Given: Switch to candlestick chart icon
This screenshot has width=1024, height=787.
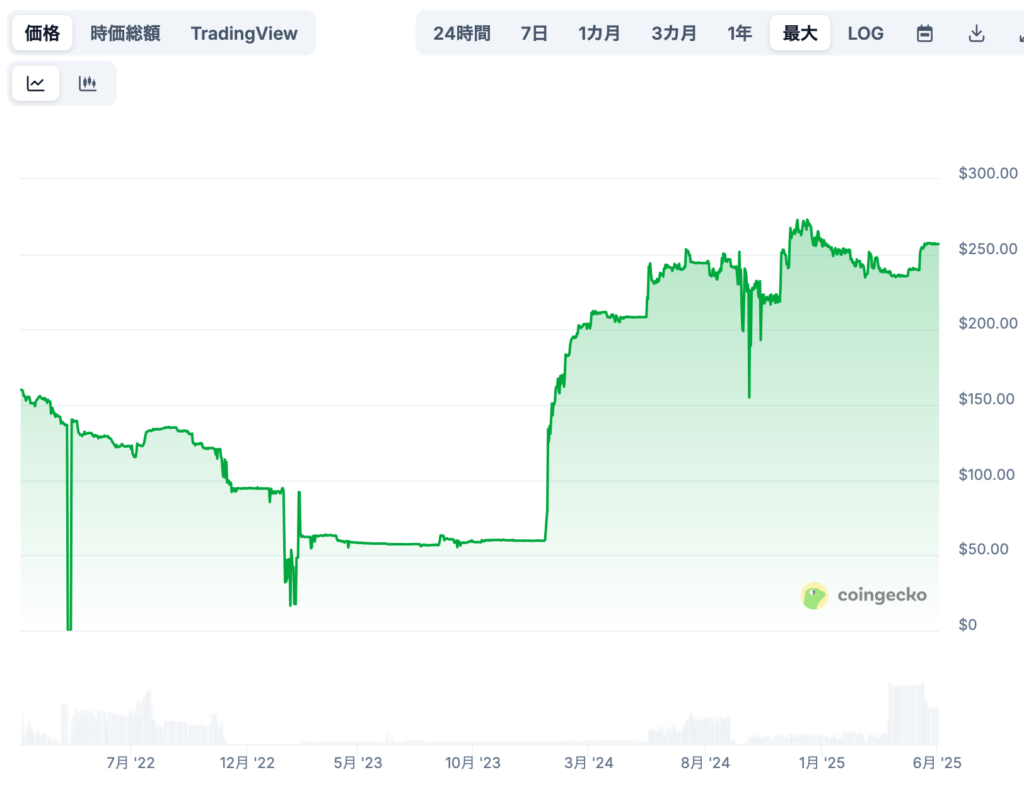Looking at the screenshot, I should pos(88,84).
